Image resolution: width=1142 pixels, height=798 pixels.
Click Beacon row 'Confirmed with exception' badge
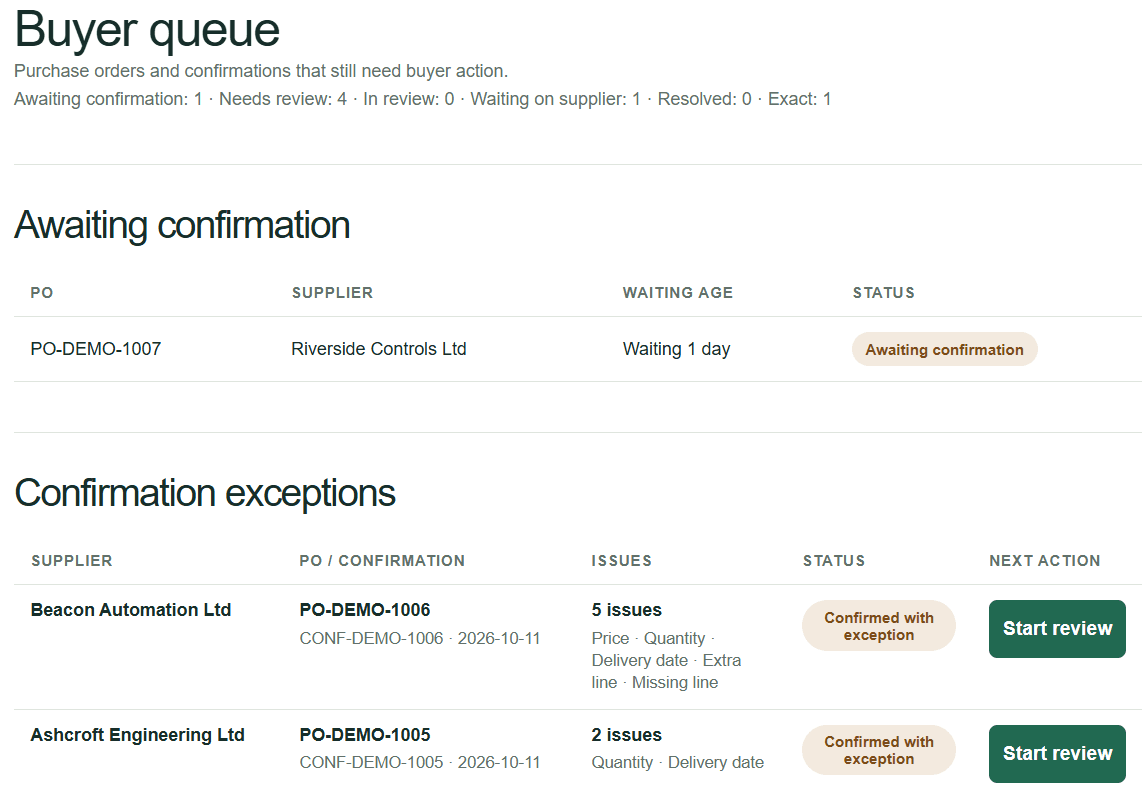pyautogui.click(x=878, y=625)
